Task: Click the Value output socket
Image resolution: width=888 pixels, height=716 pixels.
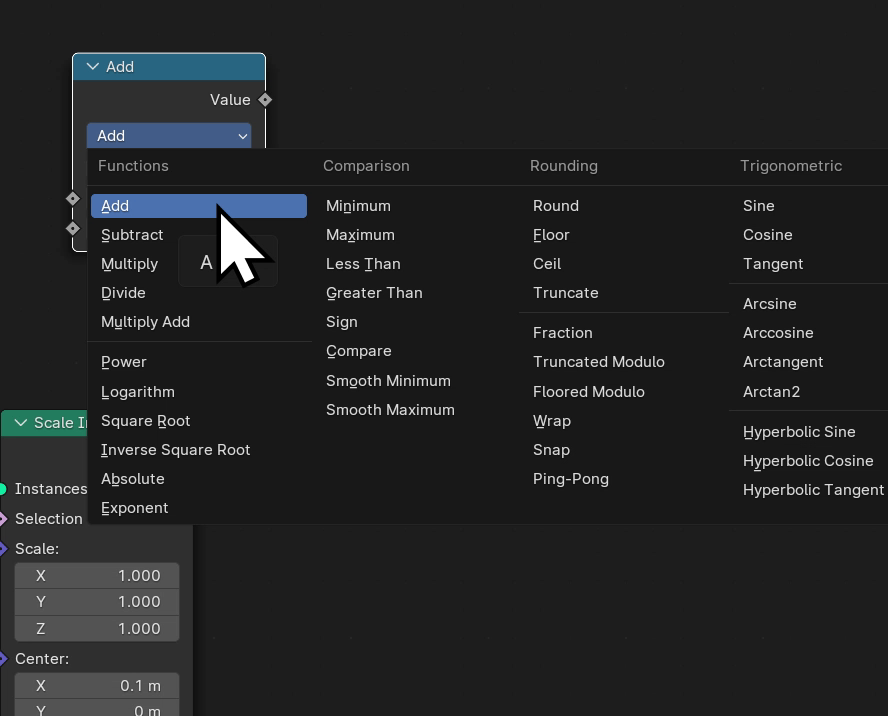Action: 265,100
